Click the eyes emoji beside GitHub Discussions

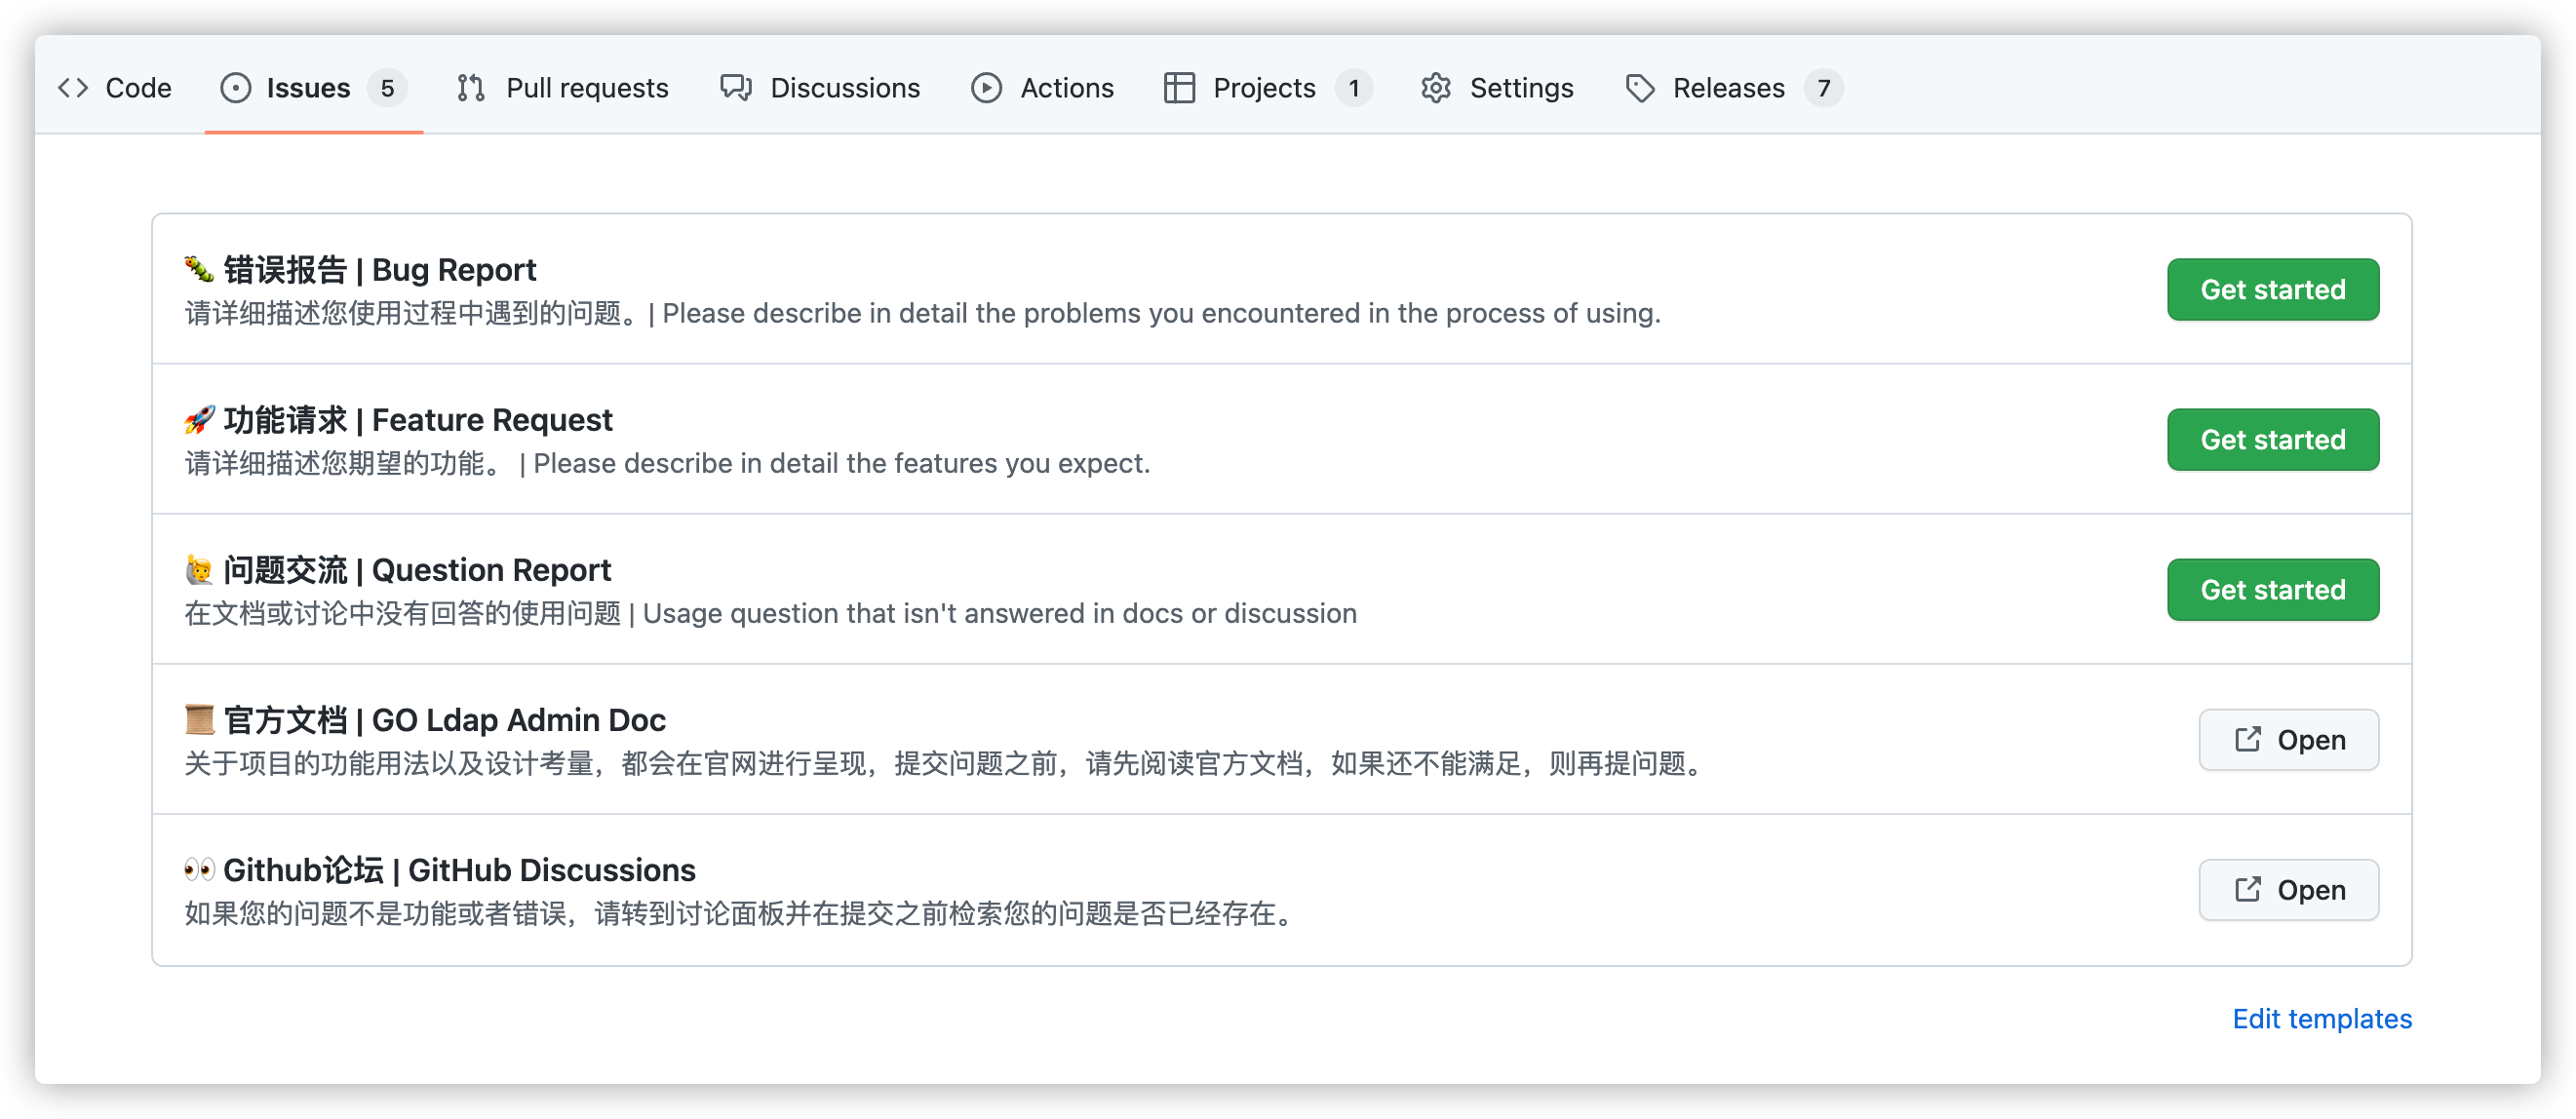(x=199, y=869)
